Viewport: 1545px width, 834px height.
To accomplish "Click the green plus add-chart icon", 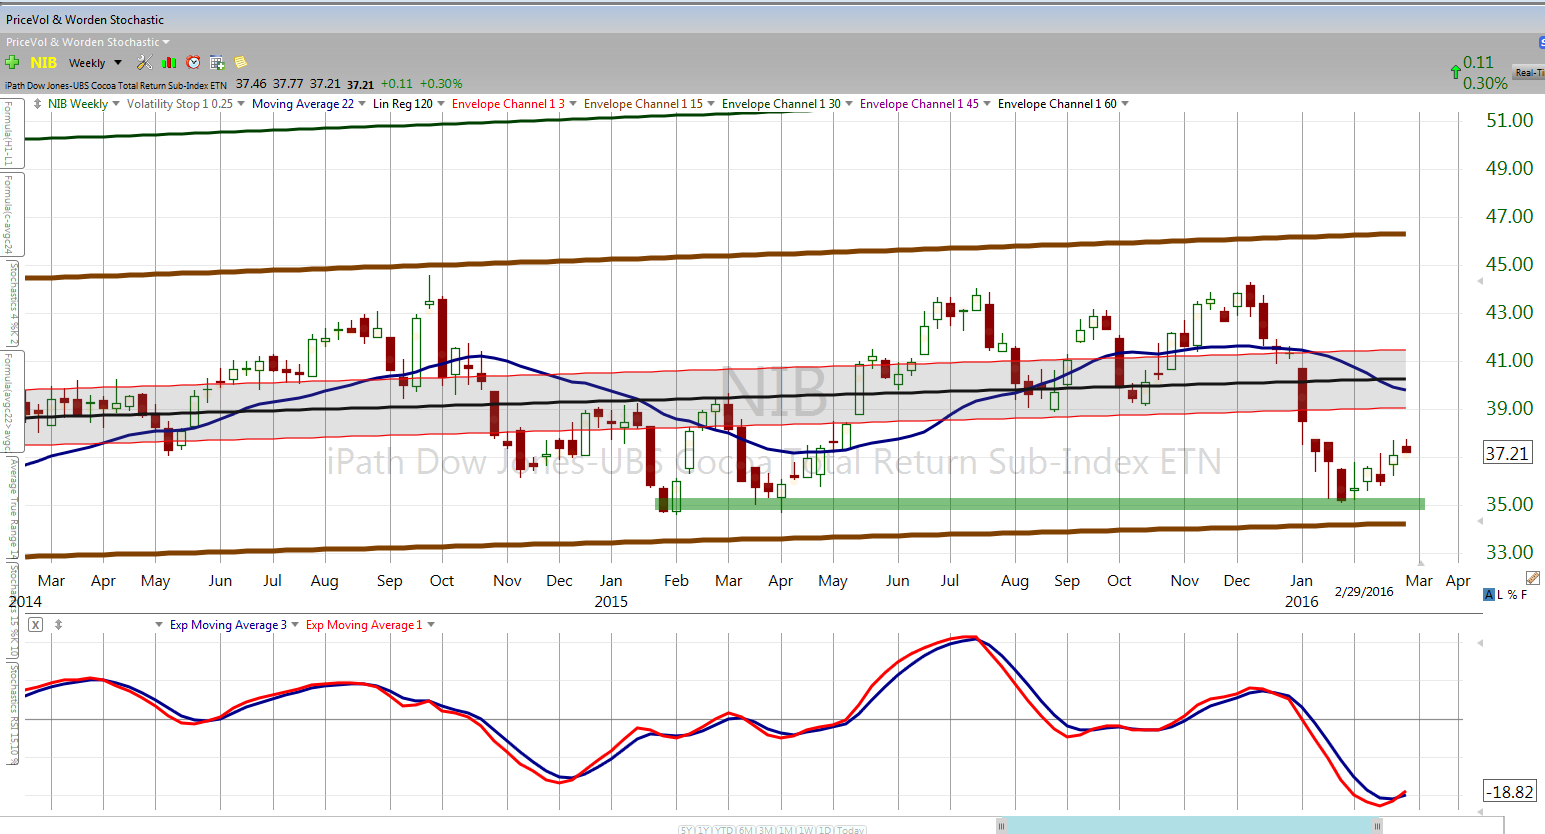I will point(13,62).
